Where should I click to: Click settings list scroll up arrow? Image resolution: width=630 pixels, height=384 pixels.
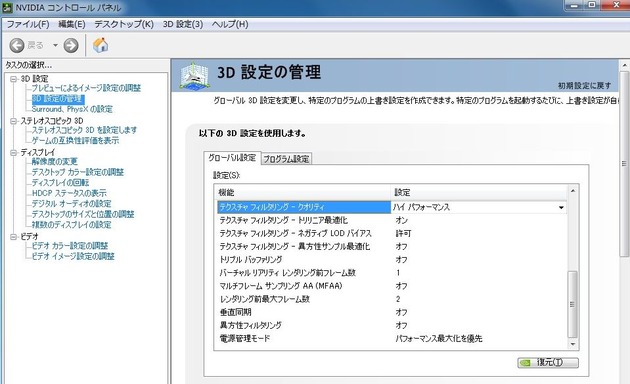pyautogui.click(x=573, y=191)
